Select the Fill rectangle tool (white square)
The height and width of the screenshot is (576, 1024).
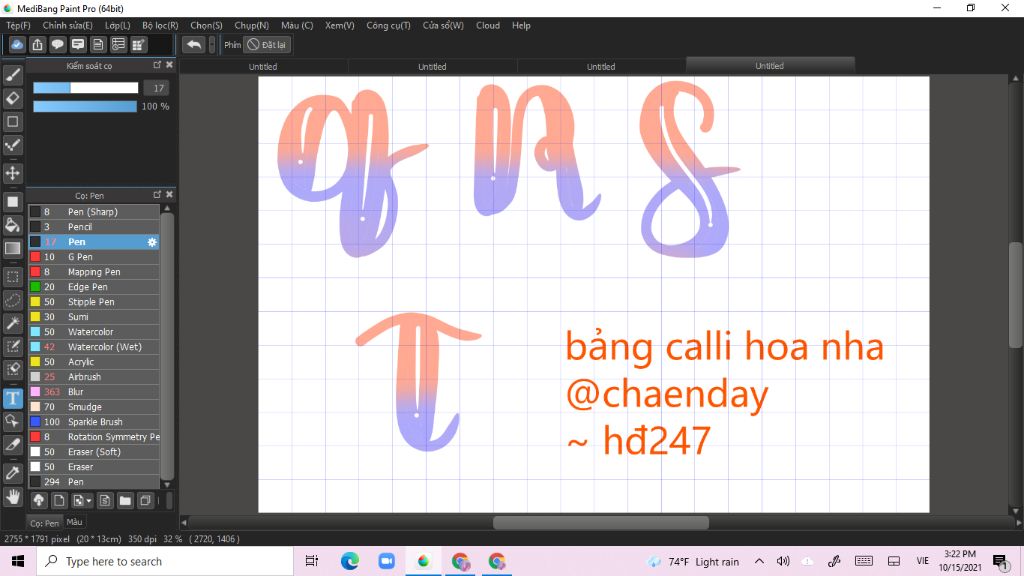12,202
